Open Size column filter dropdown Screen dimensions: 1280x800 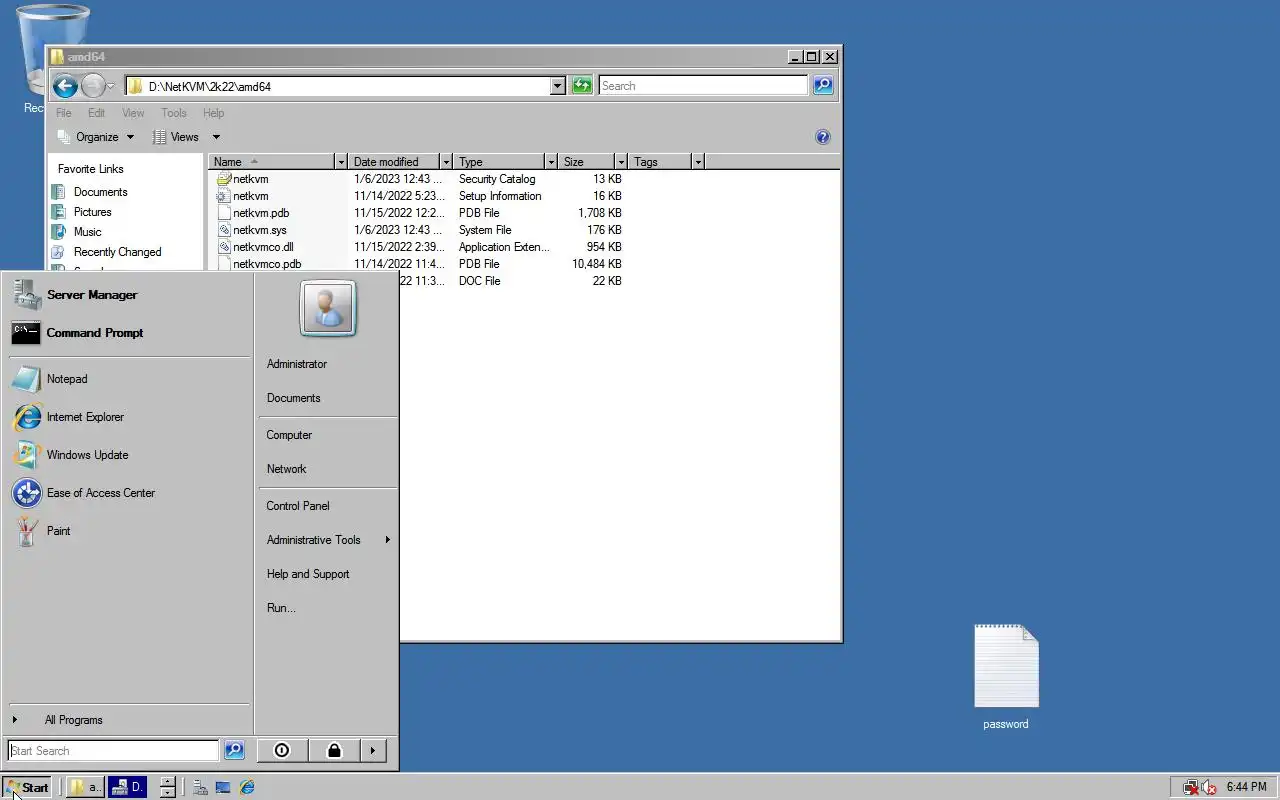pos(621,162)
